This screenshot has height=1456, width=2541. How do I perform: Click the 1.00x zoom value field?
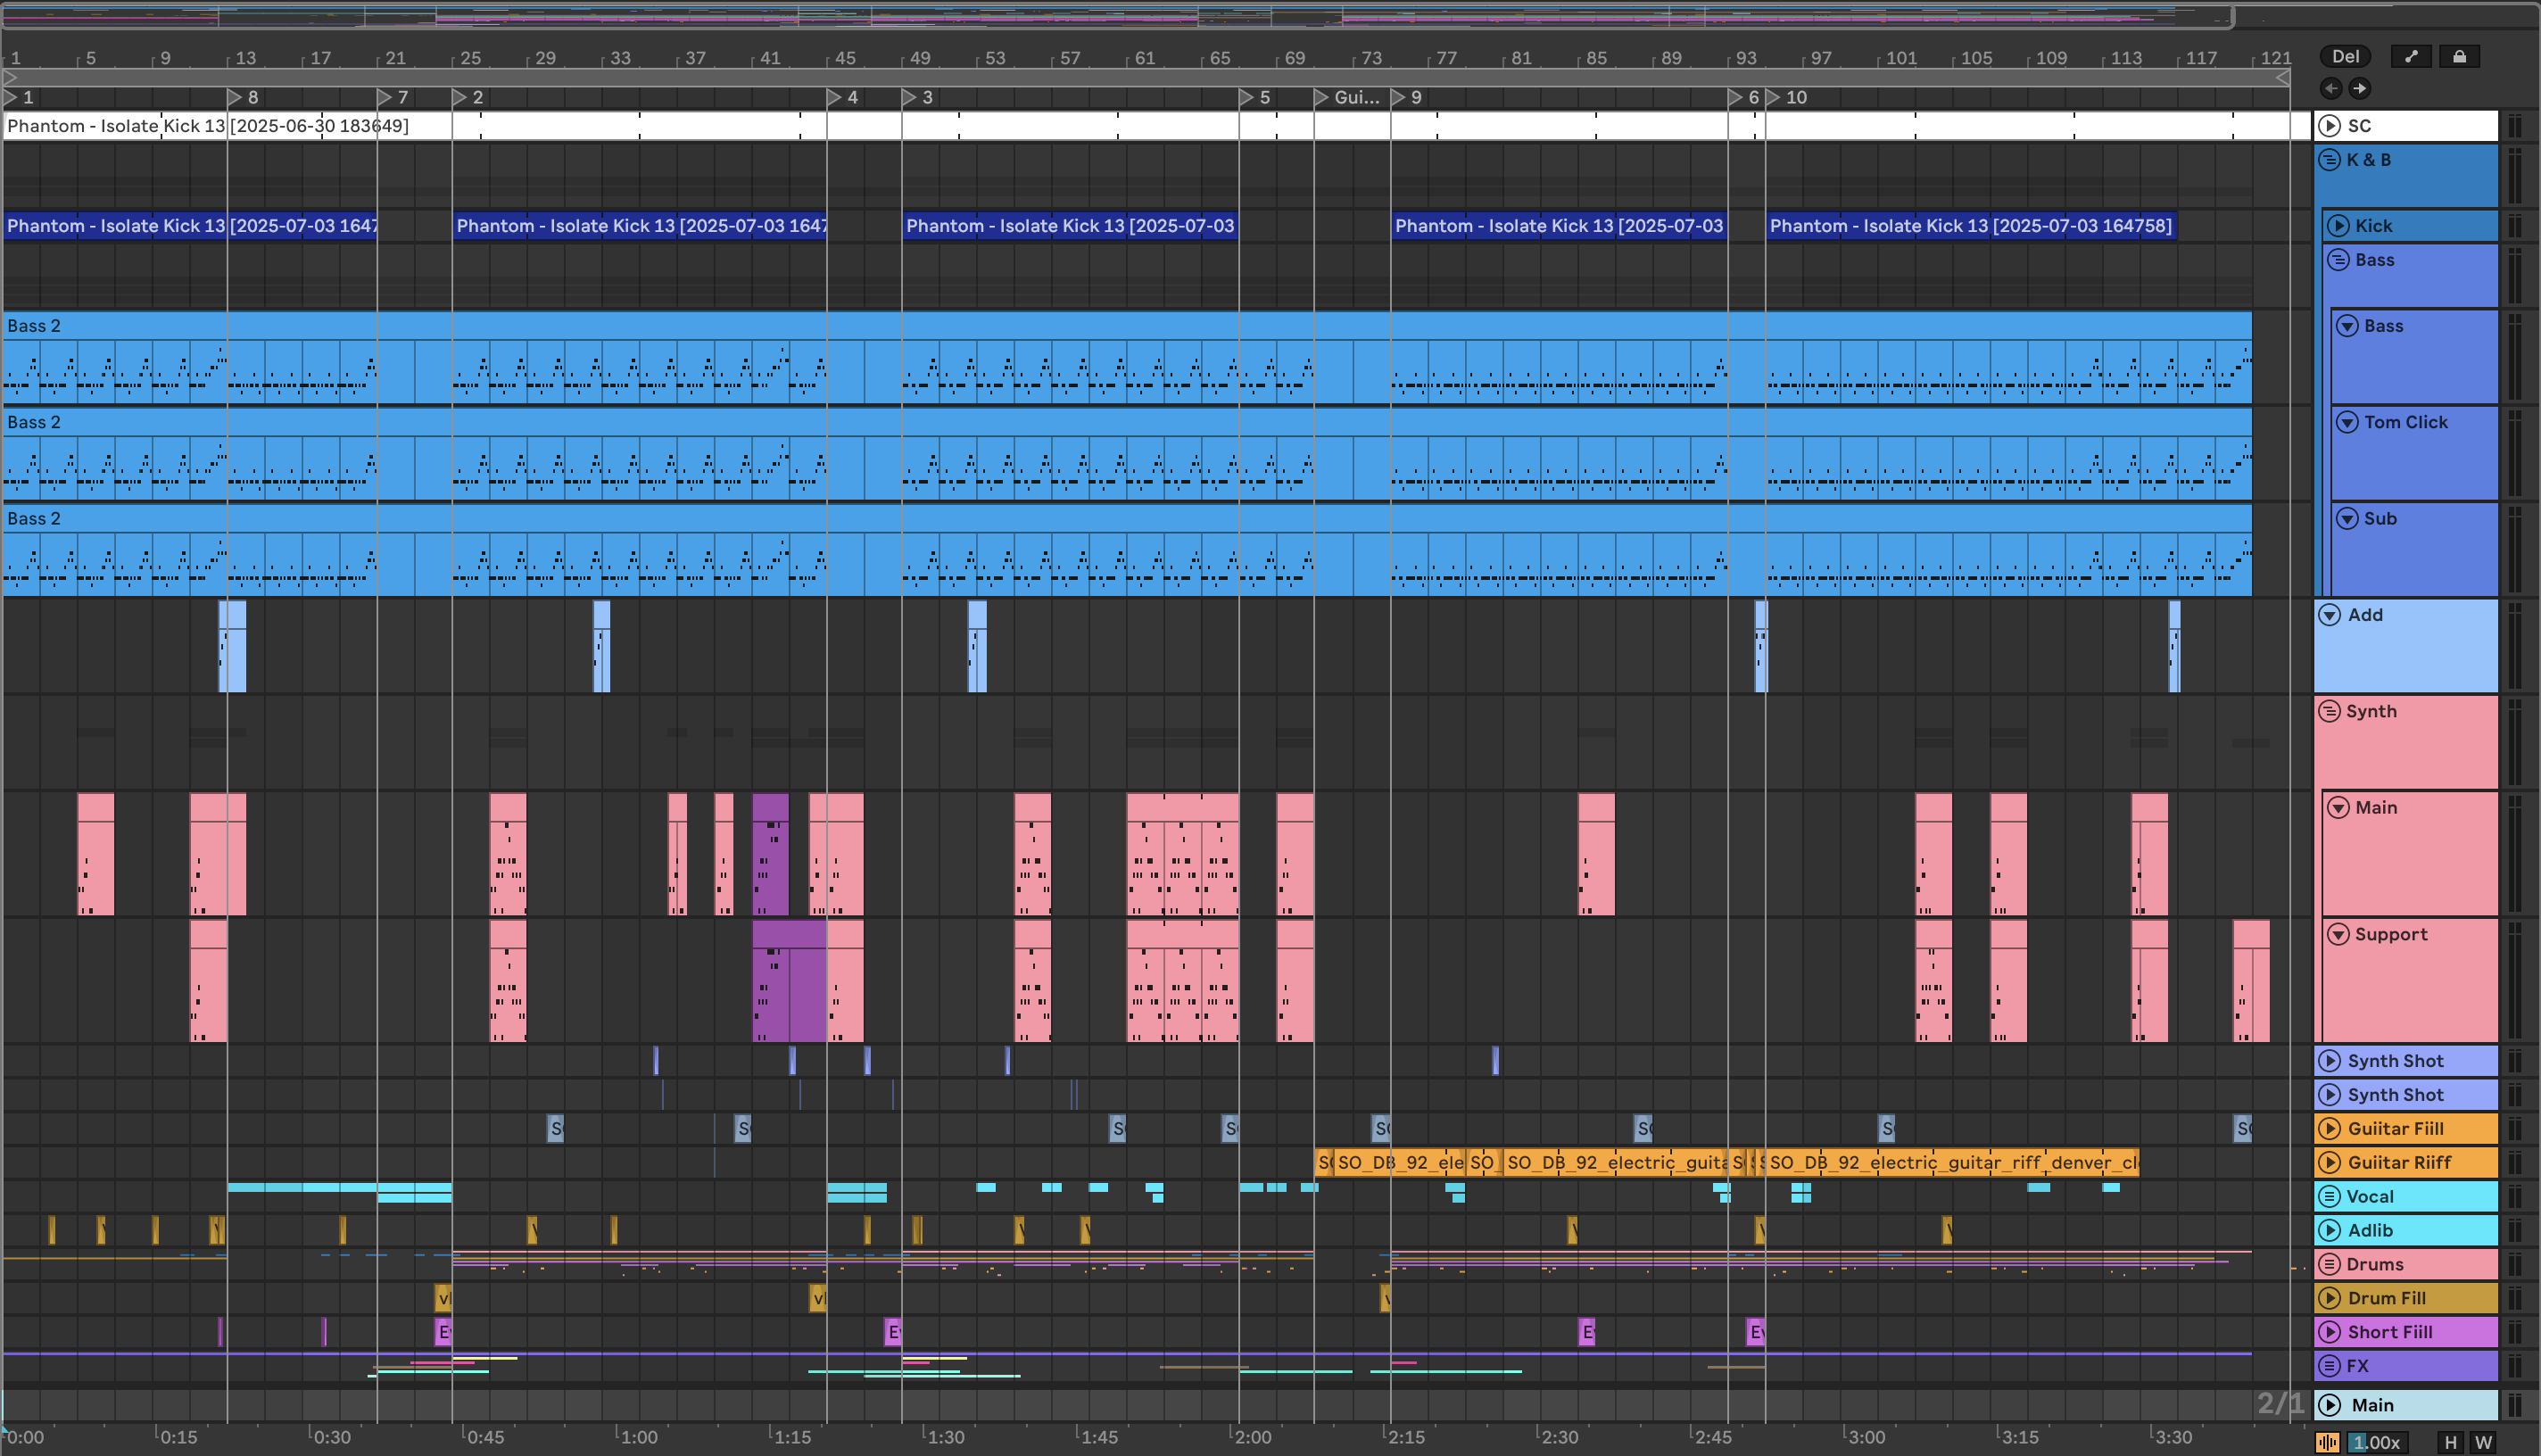2376,1442
